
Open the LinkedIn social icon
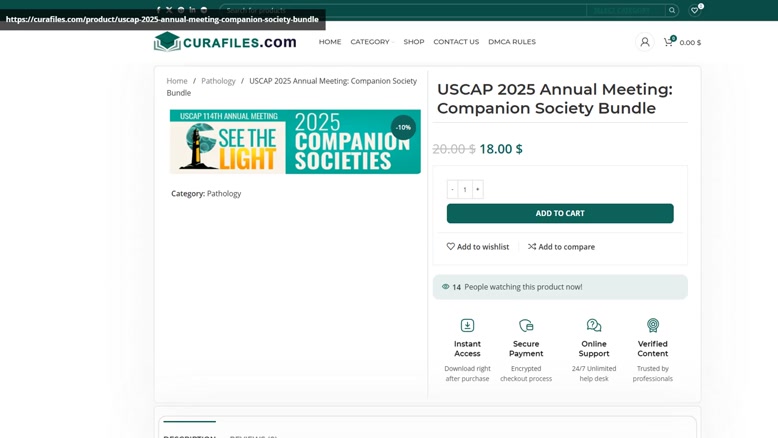point(192,9)
